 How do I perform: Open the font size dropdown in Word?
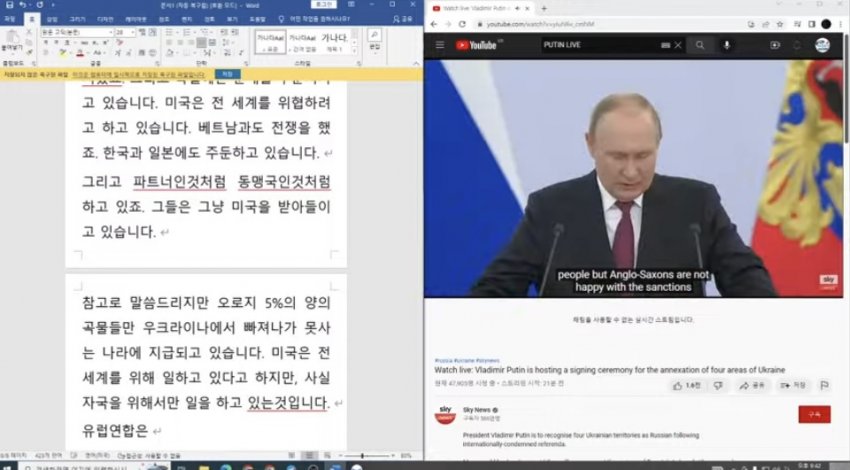click(x=132, y=32)
